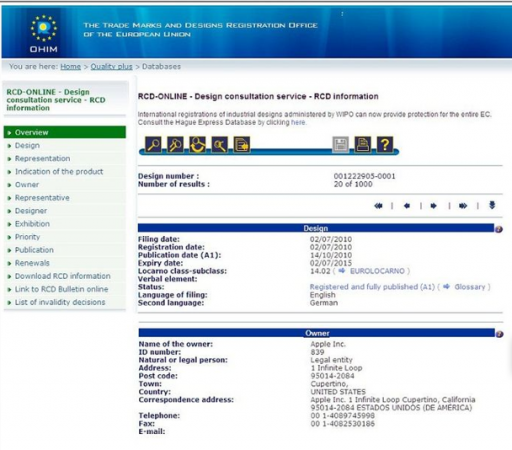Click owner name Apple Inc.

tap(328, 344)
